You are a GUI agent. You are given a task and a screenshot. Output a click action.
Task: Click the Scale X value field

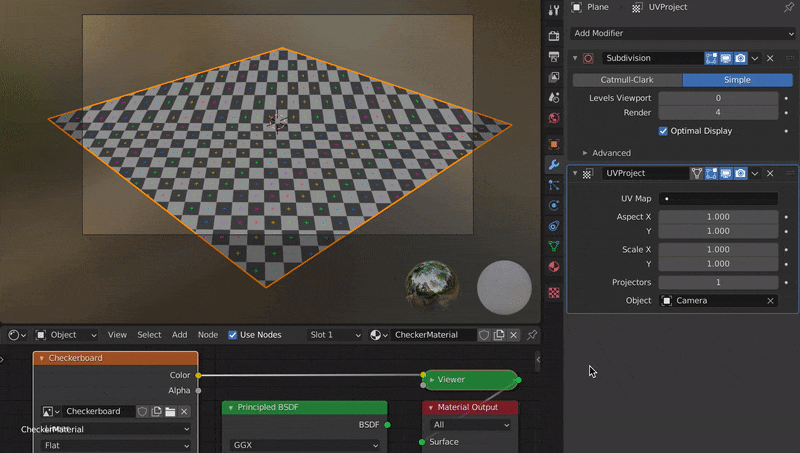718,249
